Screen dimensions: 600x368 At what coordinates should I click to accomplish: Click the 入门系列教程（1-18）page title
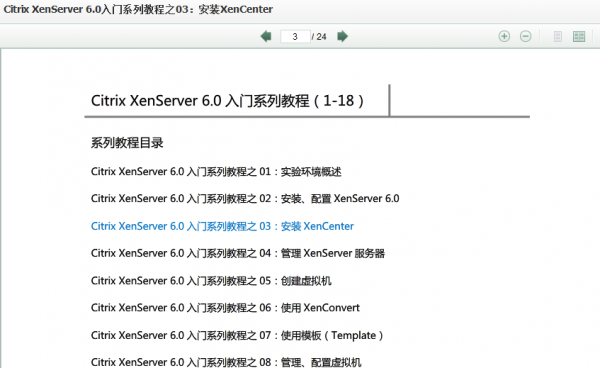tap(227, 101)
